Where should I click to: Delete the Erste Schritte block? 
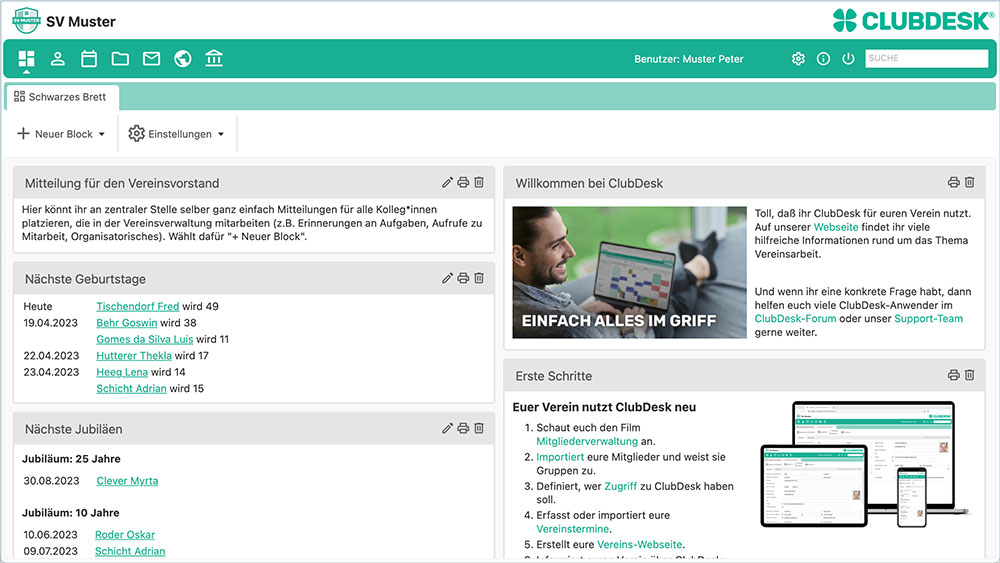[969, 375]
